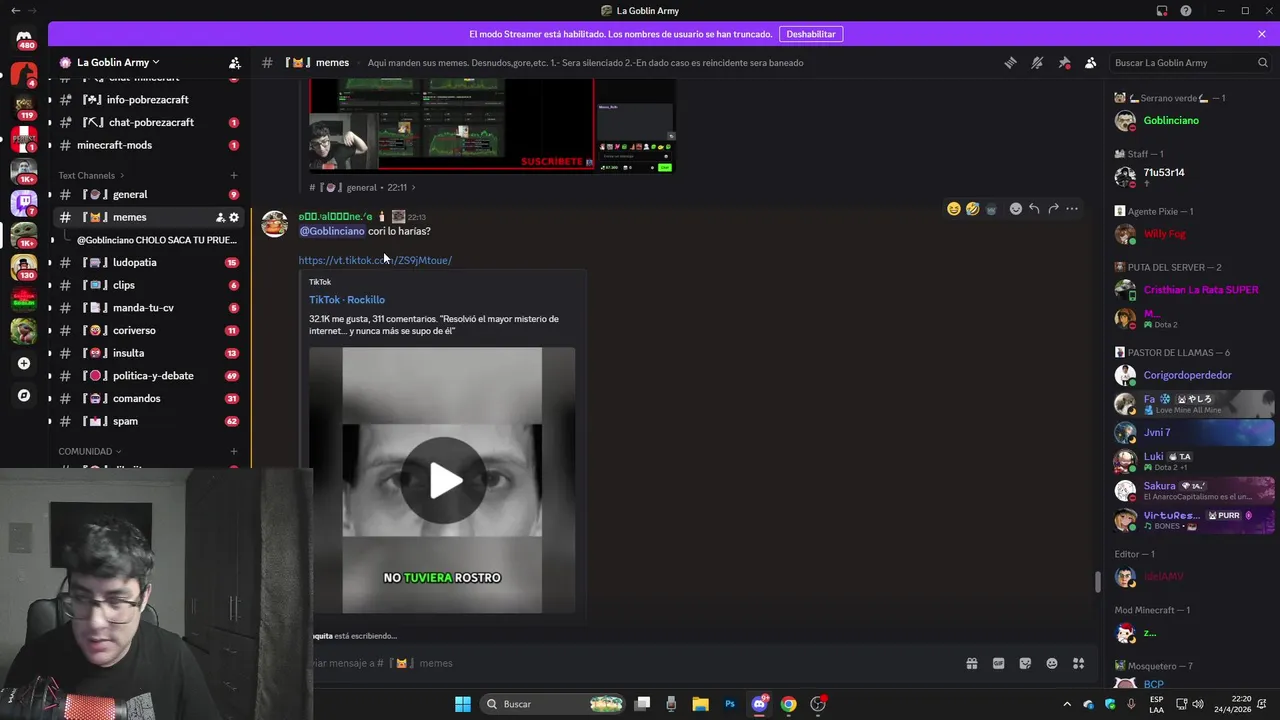Click the reply arrow on message toolbar

pyautogui.click(x=1034, y=209)
